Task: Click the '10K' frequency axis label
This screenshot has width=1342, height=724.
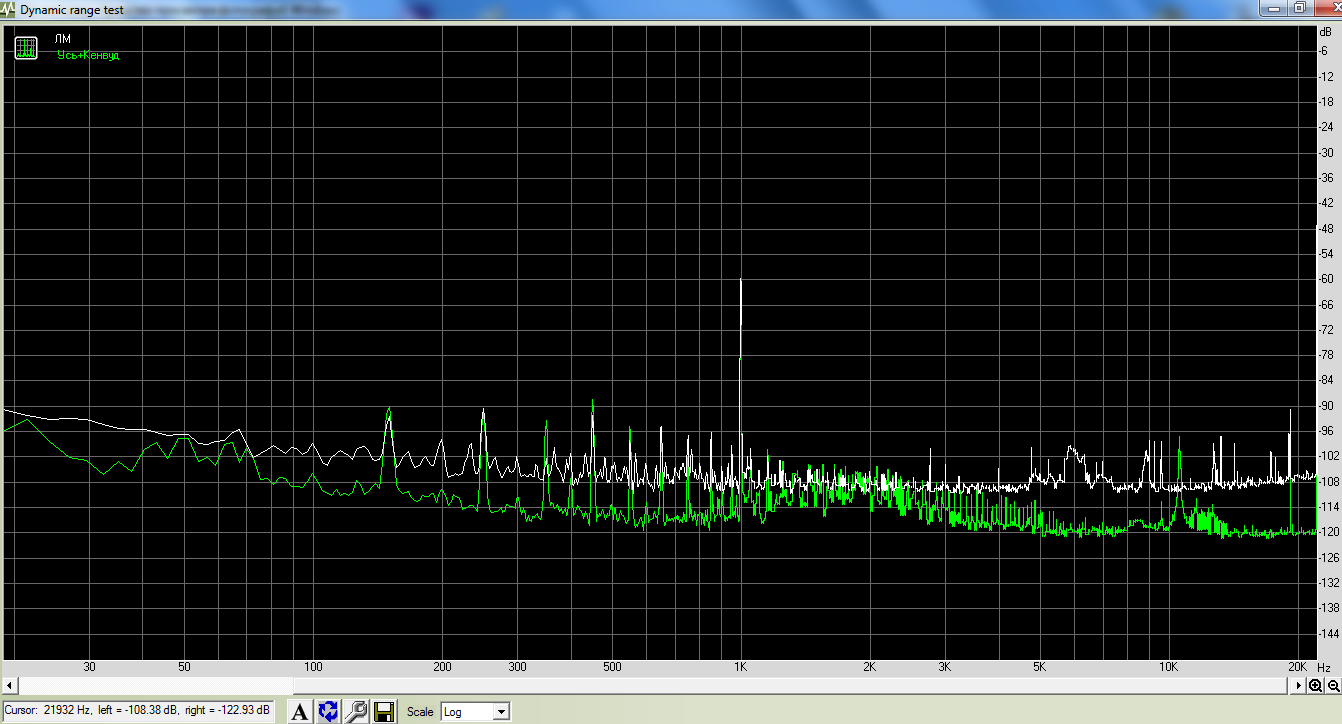Action: [x=1167, y=667]
